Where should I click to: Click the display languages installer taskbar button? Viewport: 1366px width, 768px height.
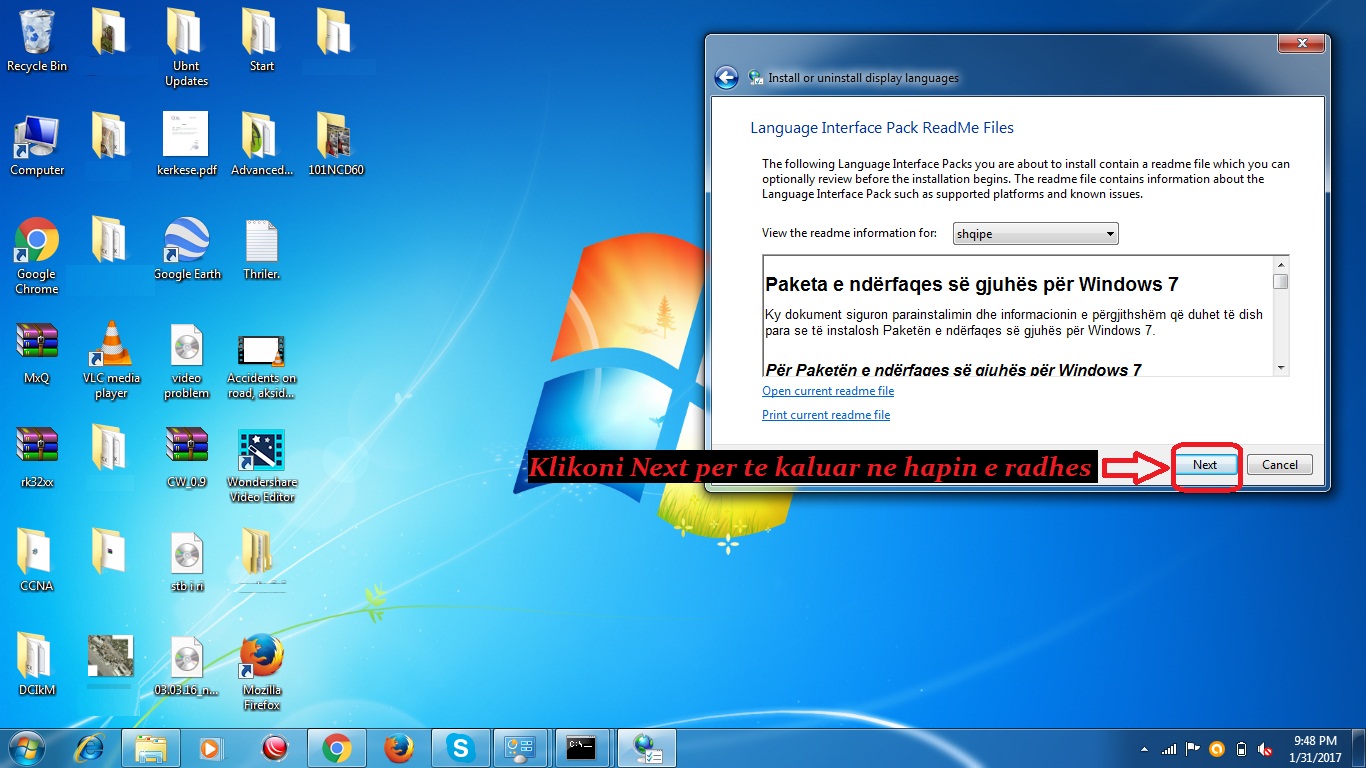646,748
